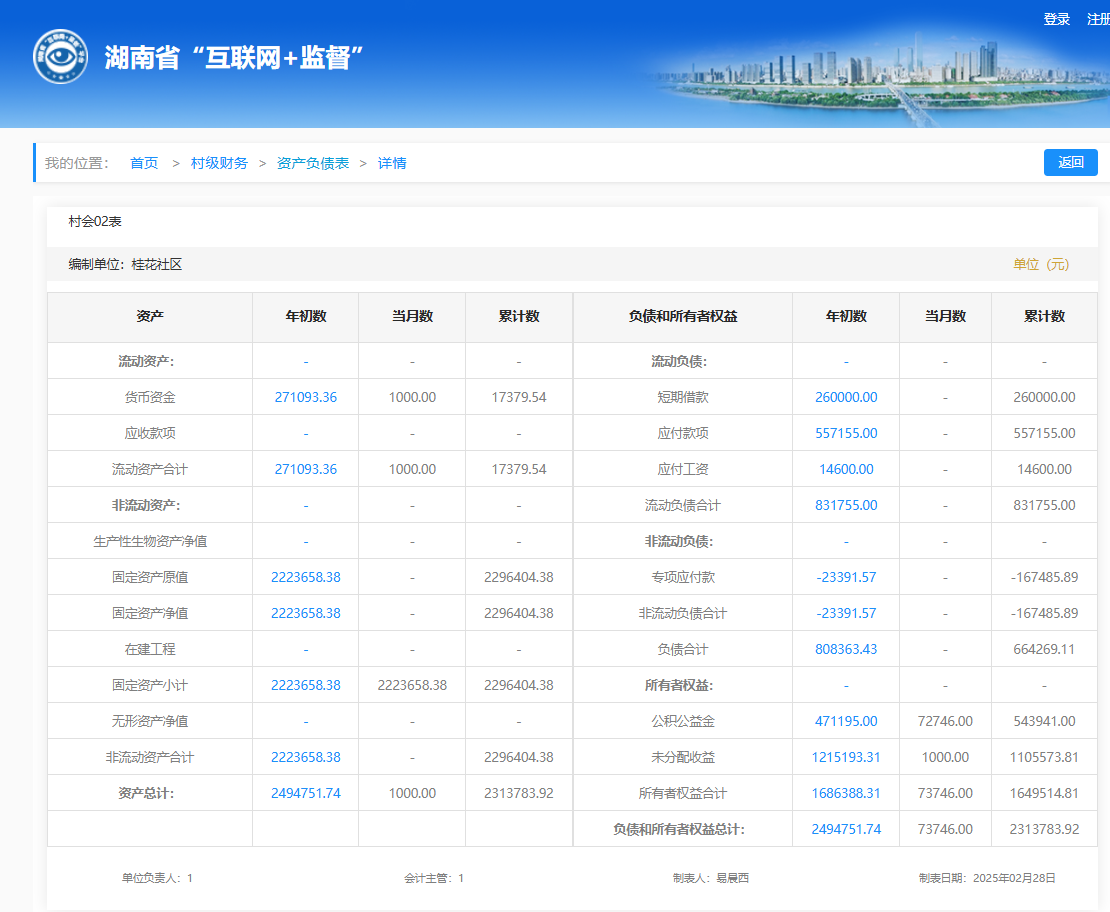1110x912 pixels.
Task: Open 负债合计 年初数 link 808363.43
Action: [846, 649]
